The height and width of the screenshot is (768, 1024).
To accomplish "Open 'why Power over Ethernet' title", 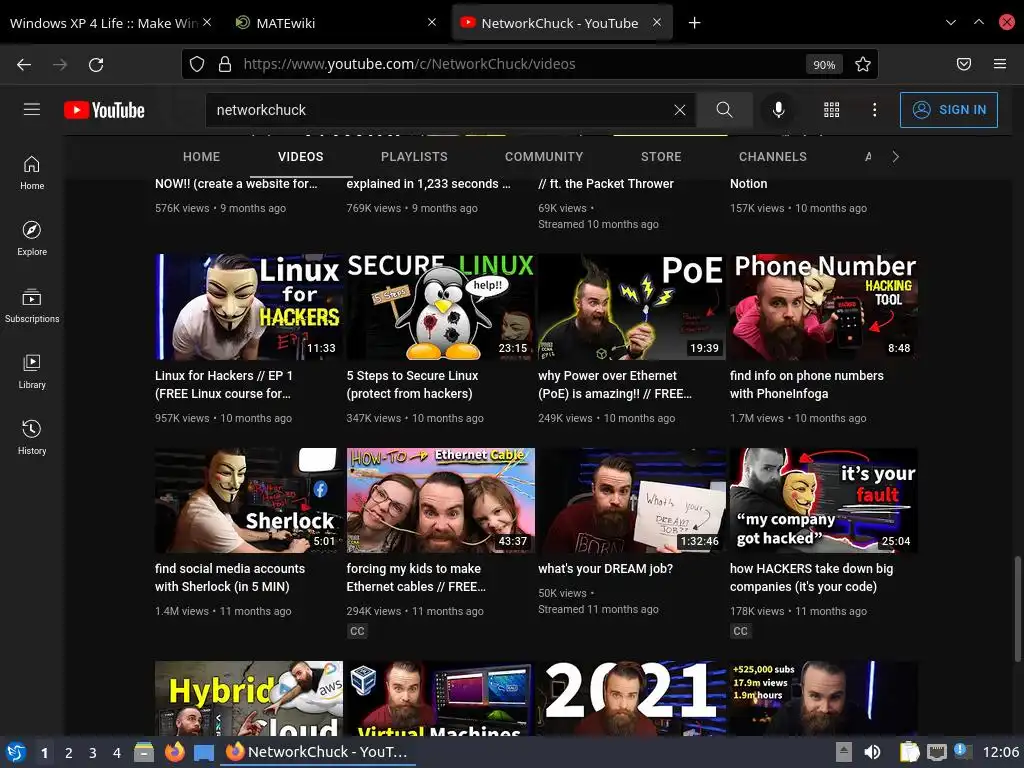I will [x=615, y=385].
